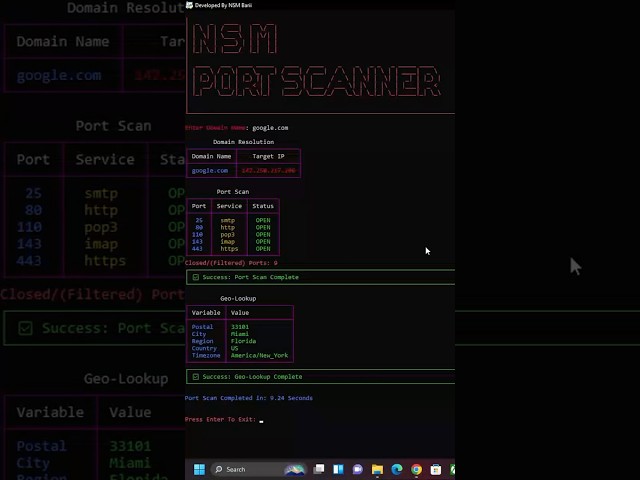Click the 'Port Scan' heading in terminal
Viewport: 640px width, 480px height.
[x=233, y=192]
